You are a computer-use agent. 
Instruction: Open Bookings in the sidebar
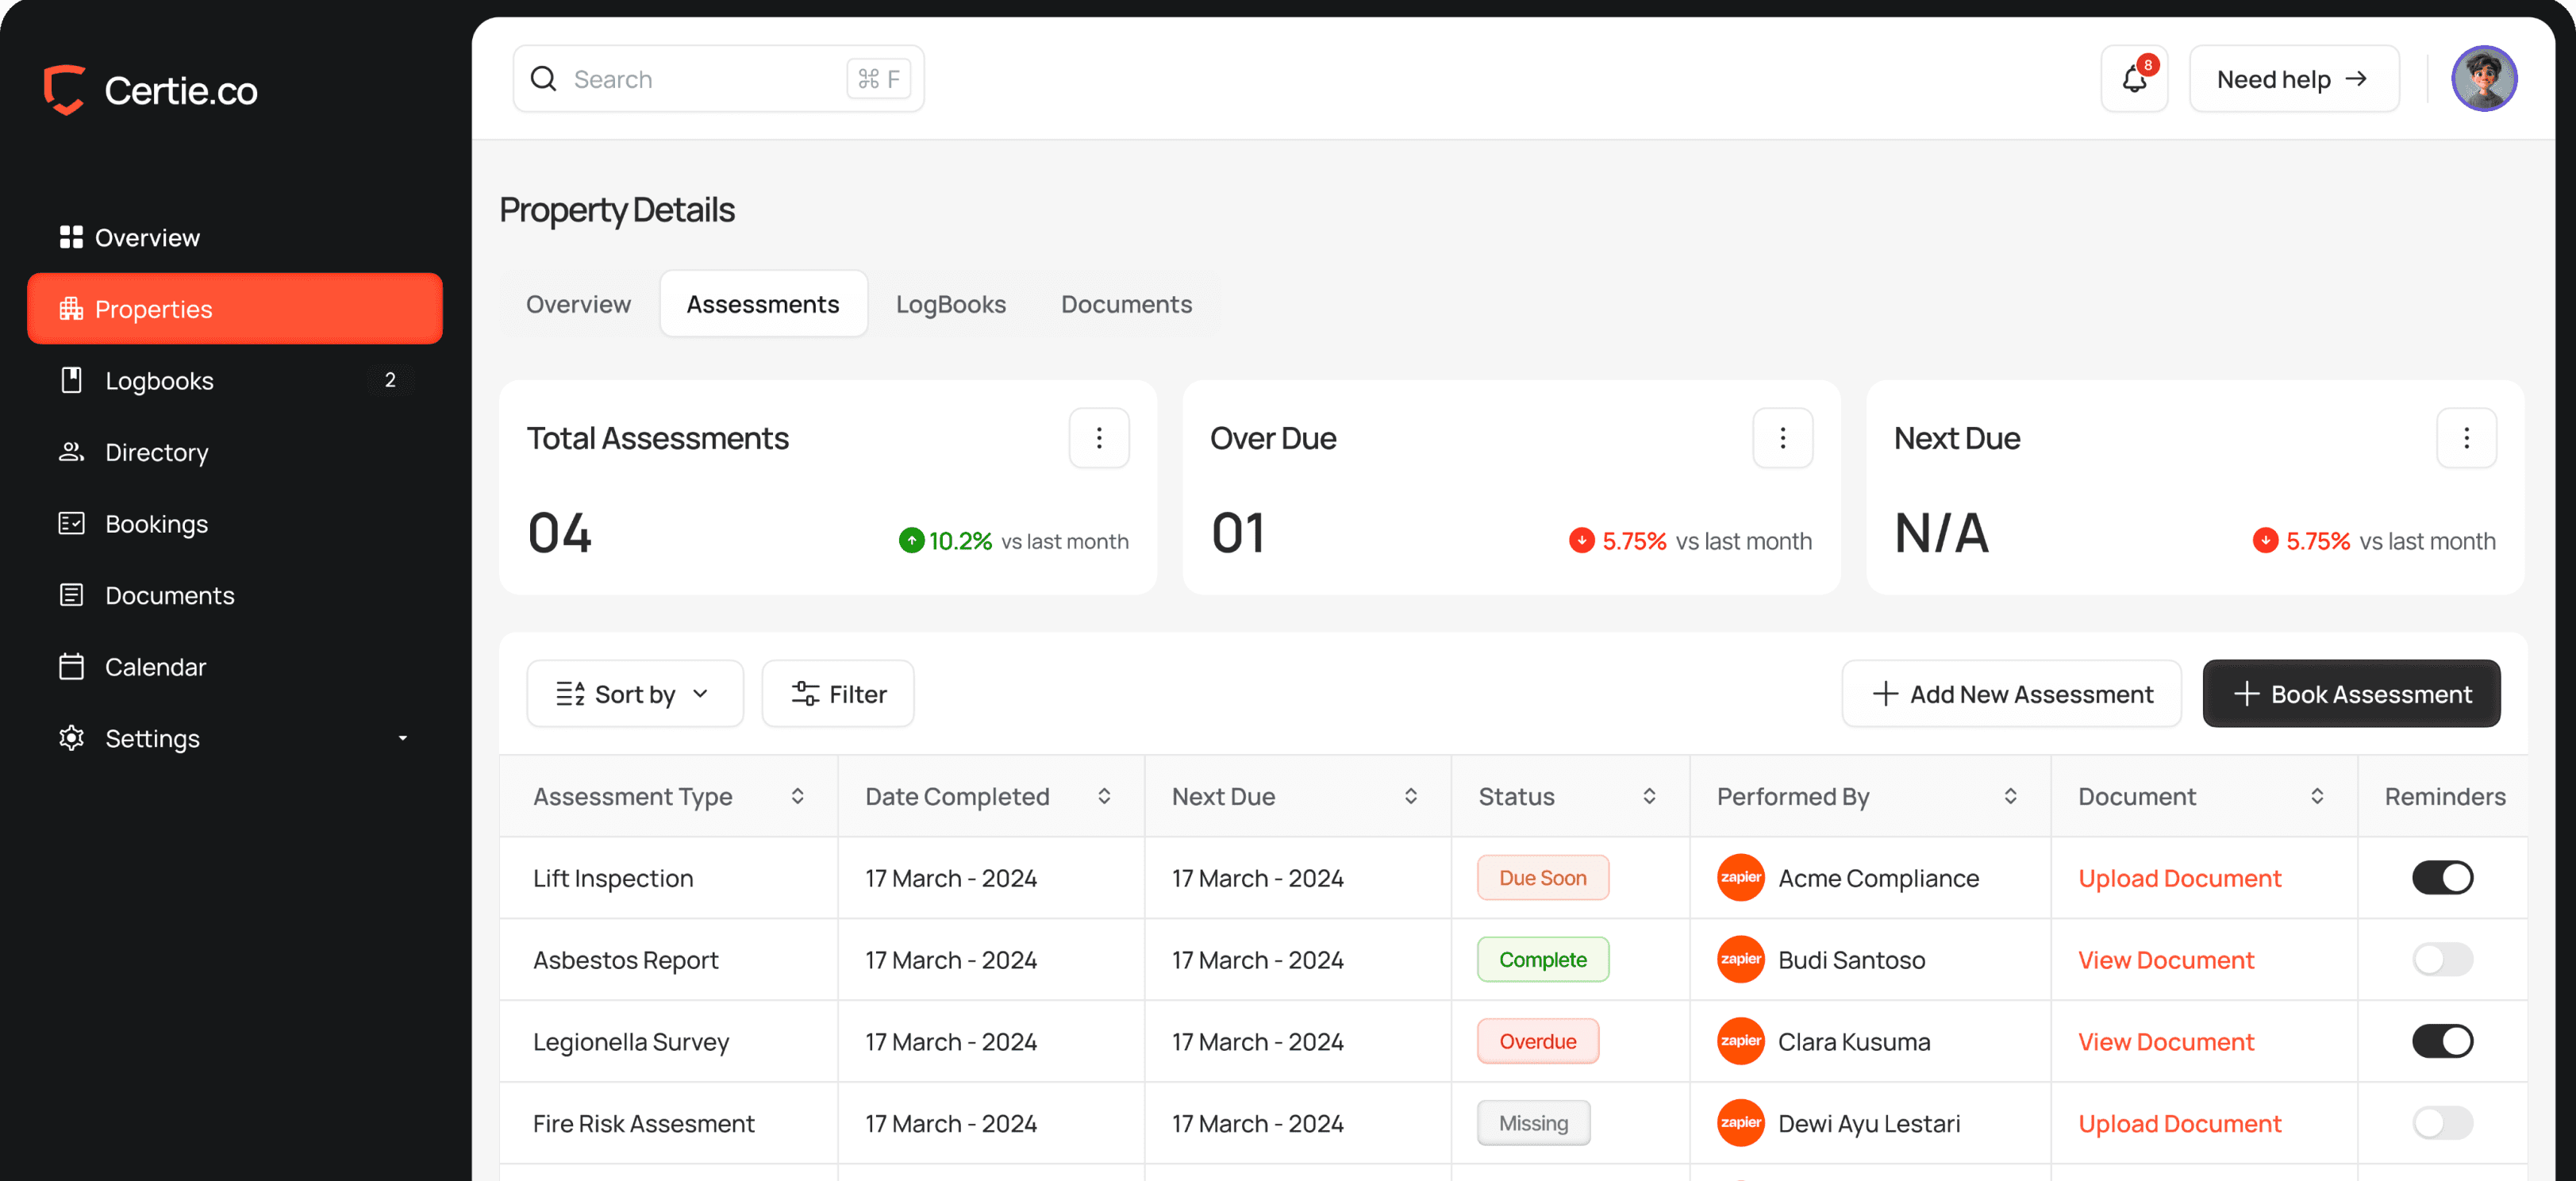click(235, 523)
